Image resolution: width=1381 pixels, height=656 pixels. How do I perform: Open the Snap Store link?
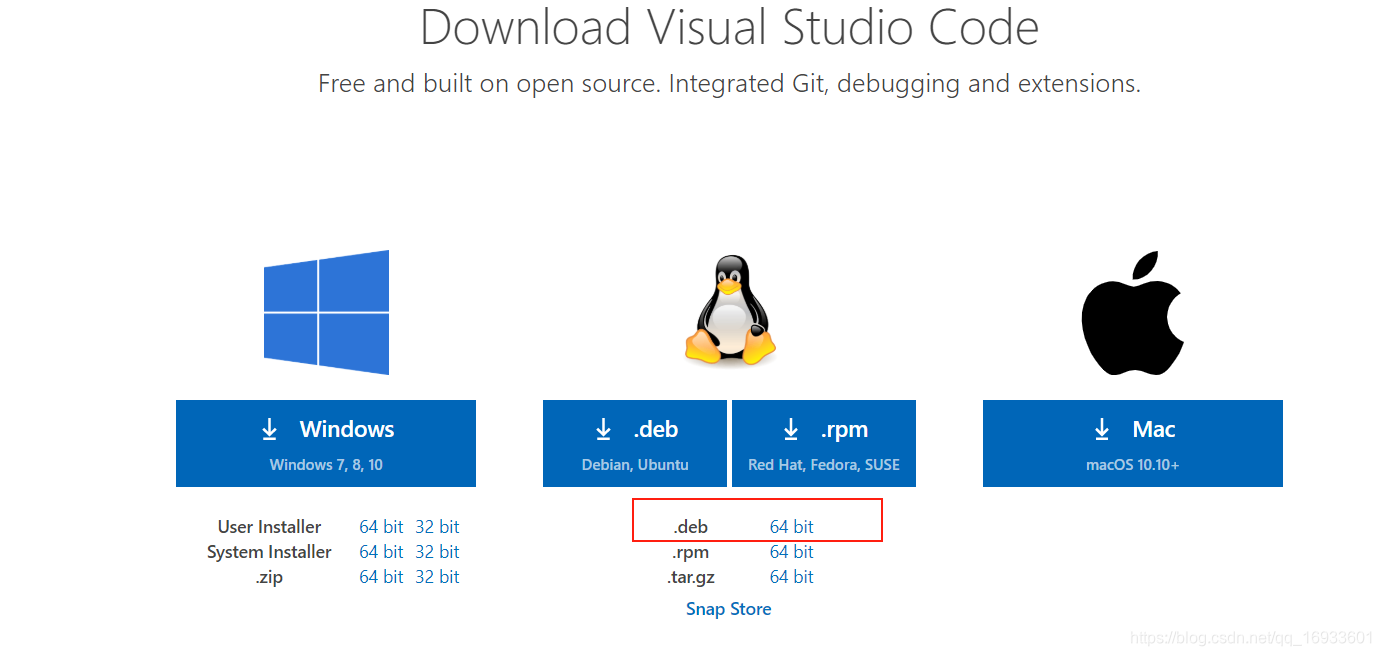pyautogui.click(x=728, y=608)
